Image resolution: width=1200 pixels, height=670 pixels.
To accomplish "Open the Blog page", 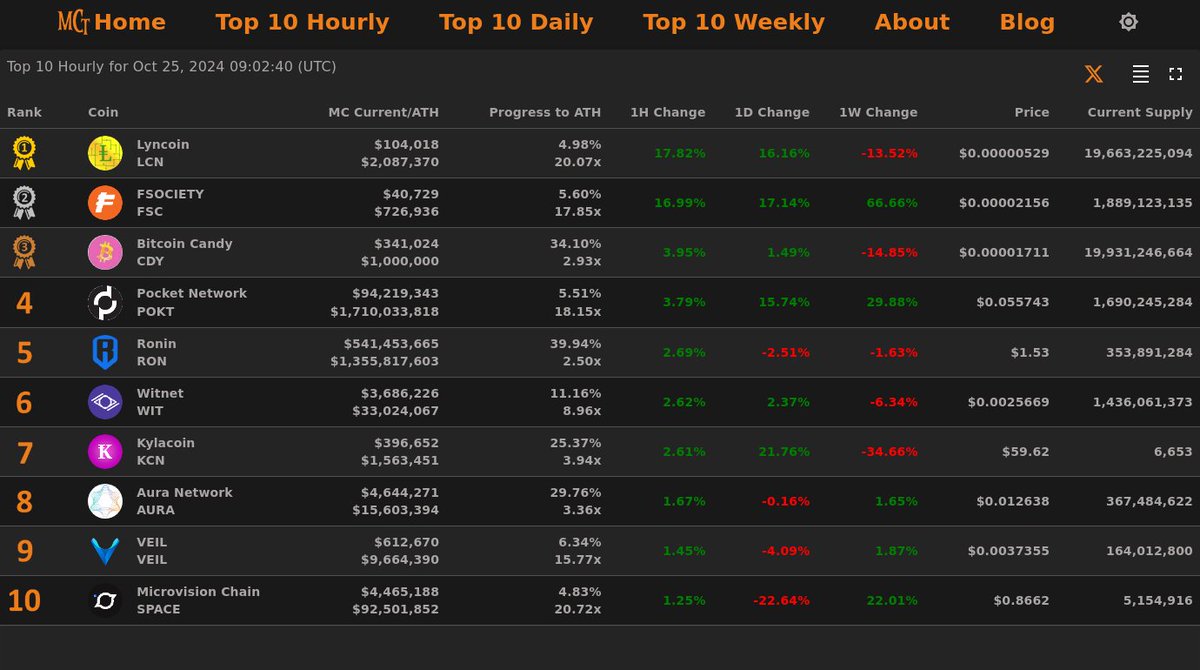I will tap(1027, 22).
